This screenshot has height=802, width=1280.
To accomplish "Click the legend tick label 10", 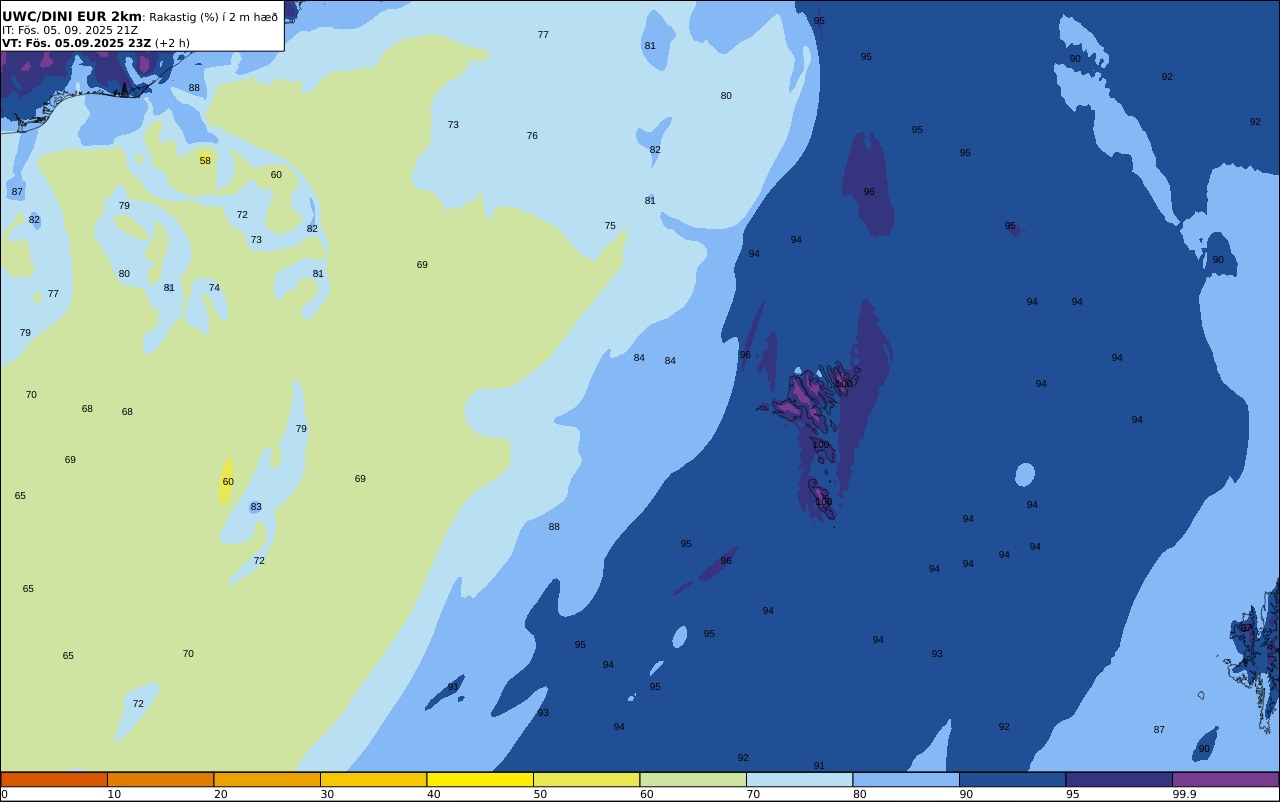I will (114, 794).
